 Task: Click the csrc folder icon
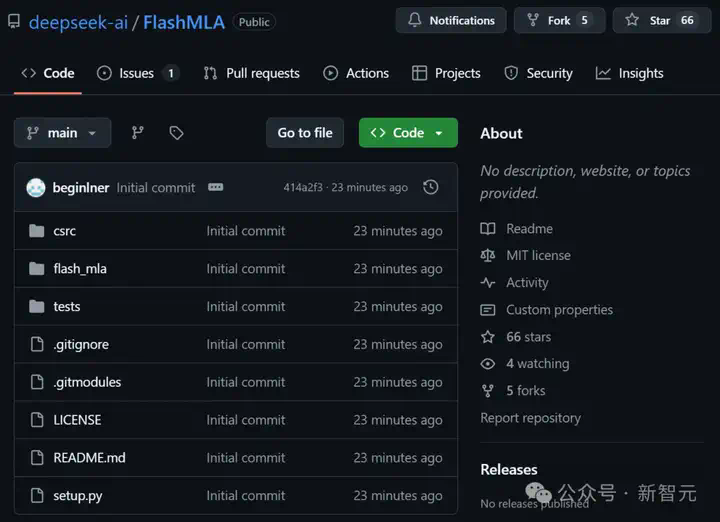click(37, 230)
